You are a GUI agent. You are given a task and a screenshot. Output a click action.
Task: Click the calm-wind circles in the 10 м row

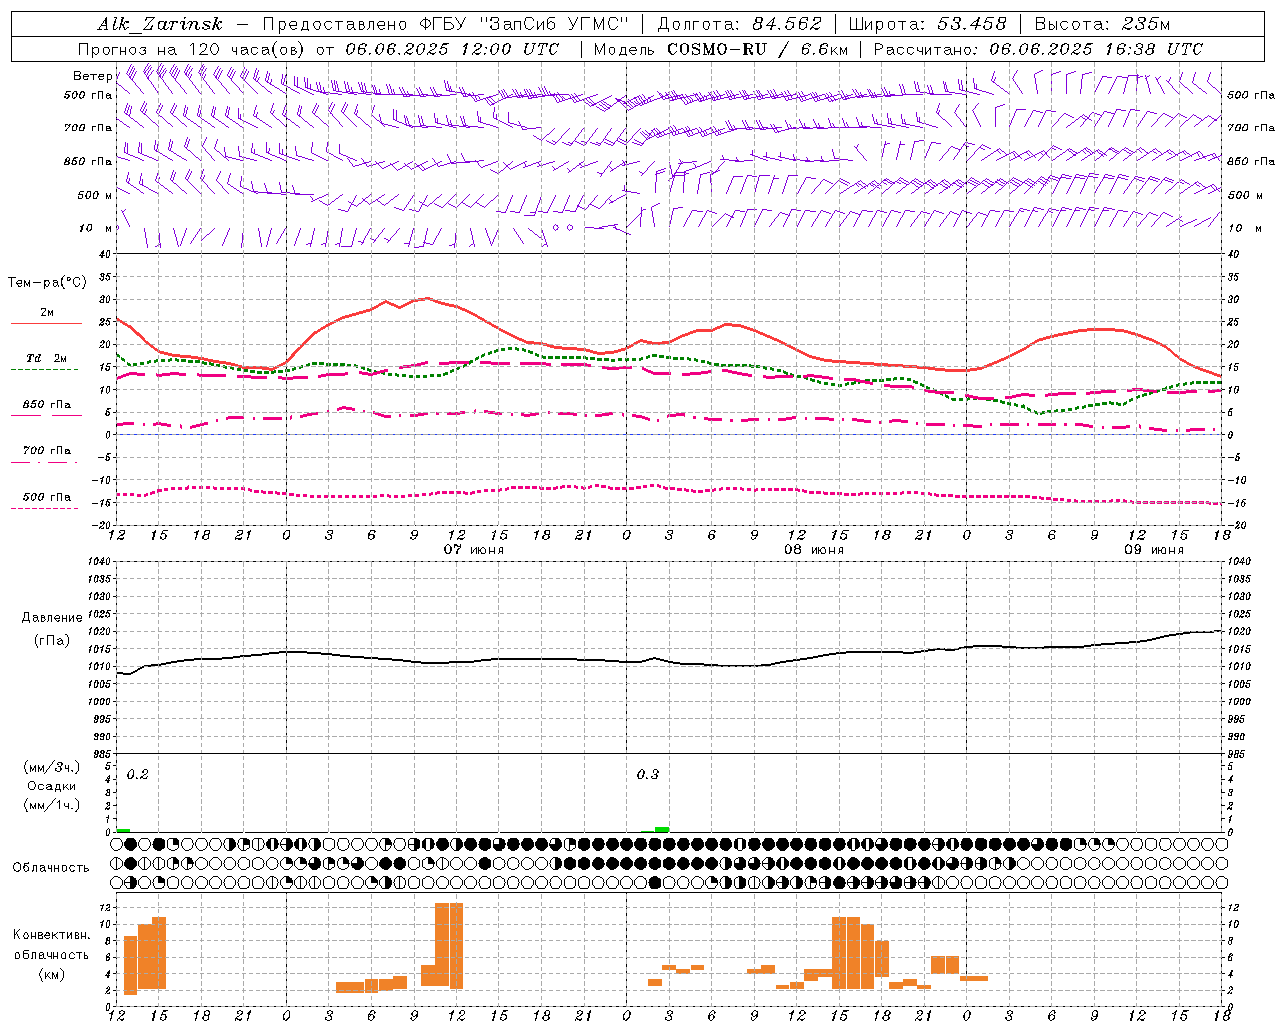(563, 228)
